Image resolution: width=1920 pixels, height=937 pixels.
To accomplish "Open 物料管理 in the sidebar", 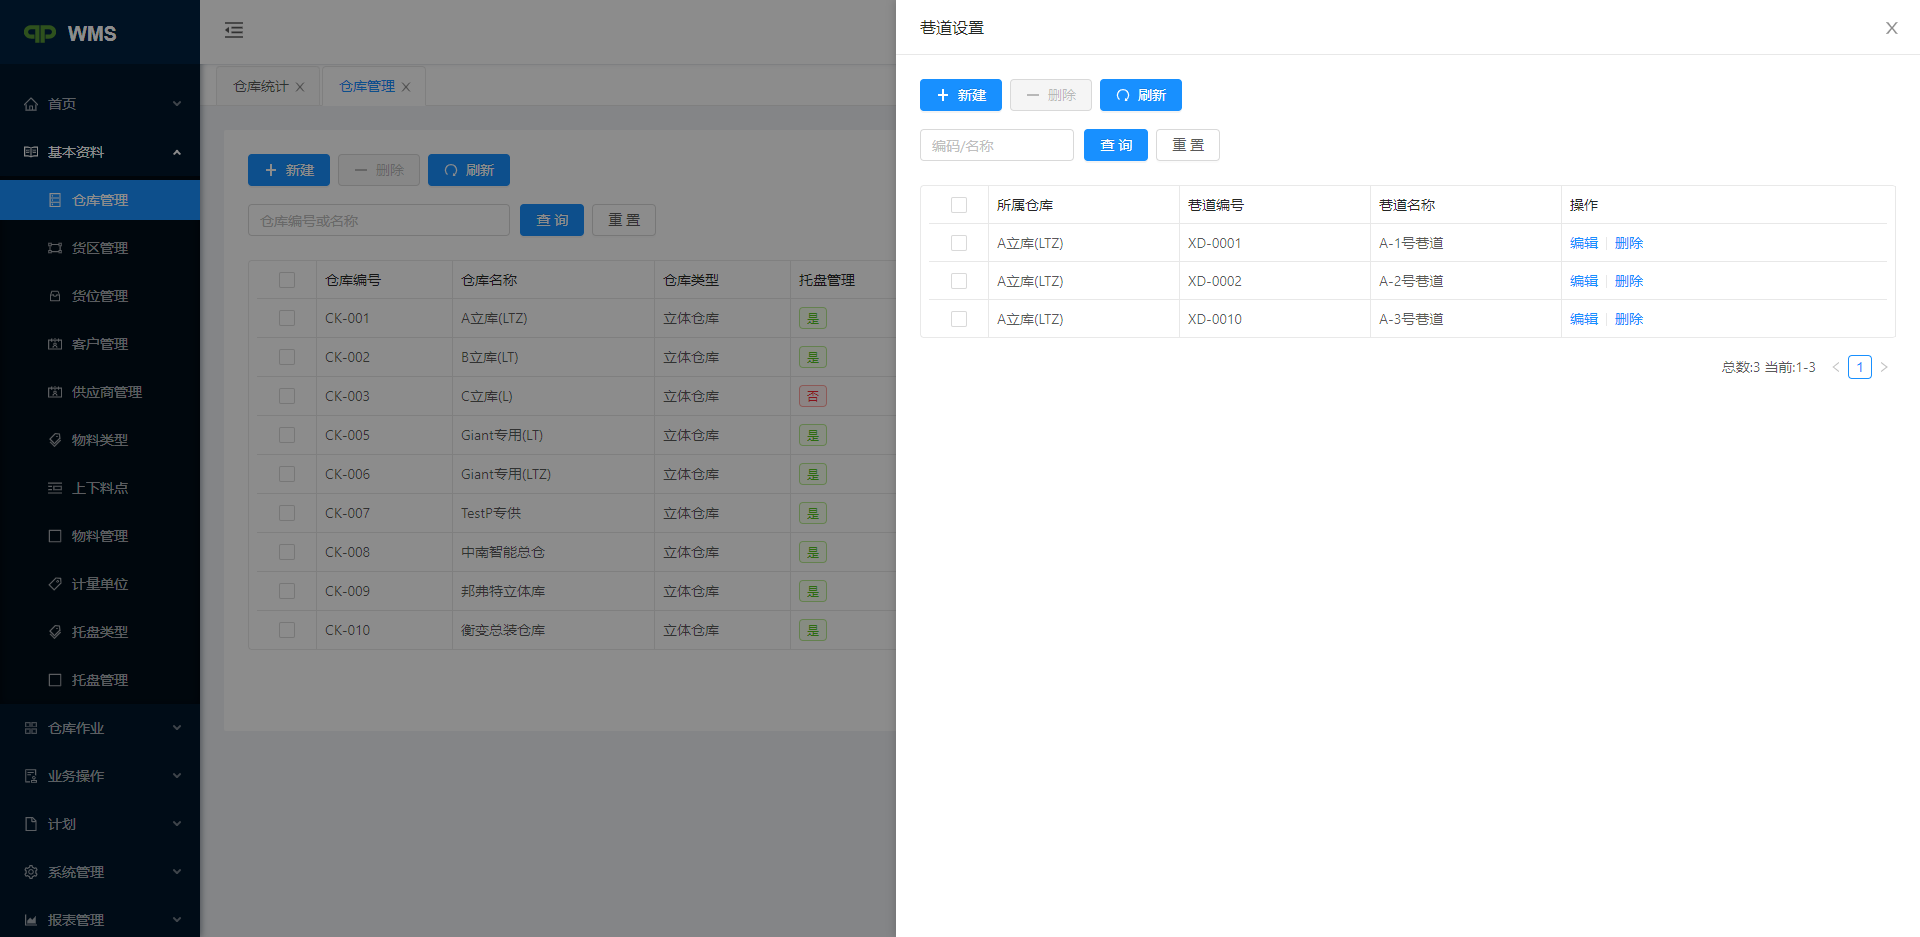I will tap(100, 536).
